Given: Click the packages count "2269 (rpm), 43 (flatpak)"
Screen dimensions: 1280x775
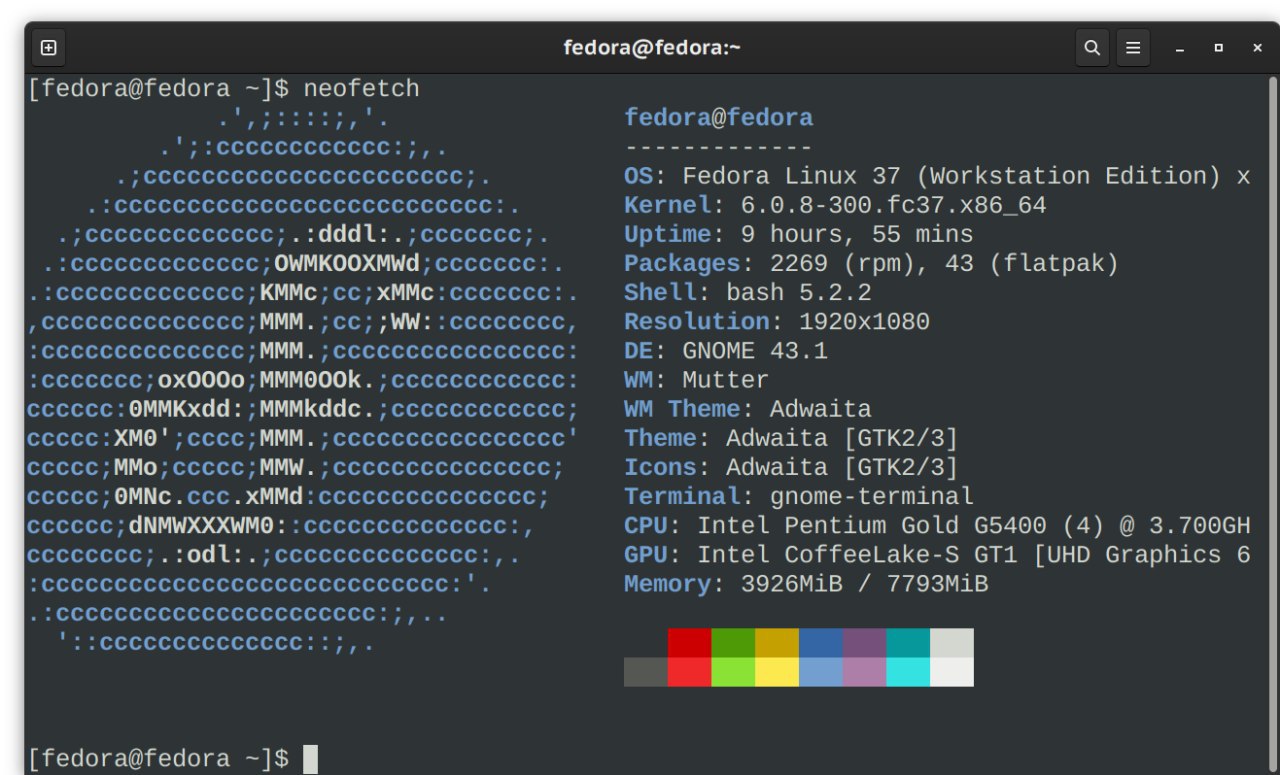Looking at the screenshot, I should (x=945, y=264).
